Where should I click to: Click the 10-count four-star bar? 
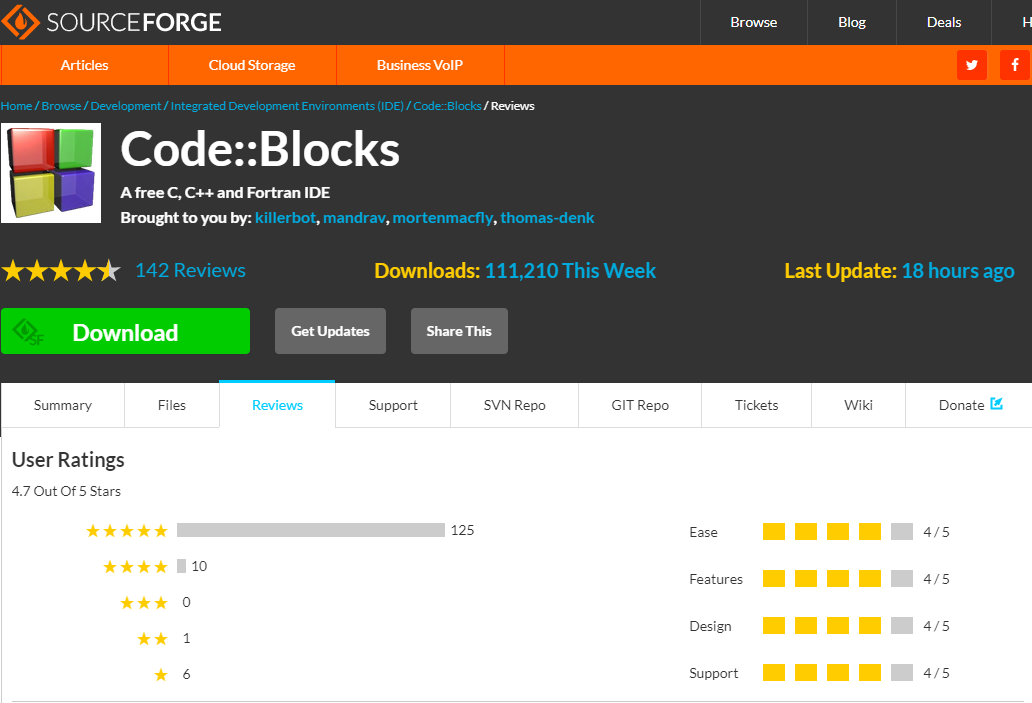[182, 566]
